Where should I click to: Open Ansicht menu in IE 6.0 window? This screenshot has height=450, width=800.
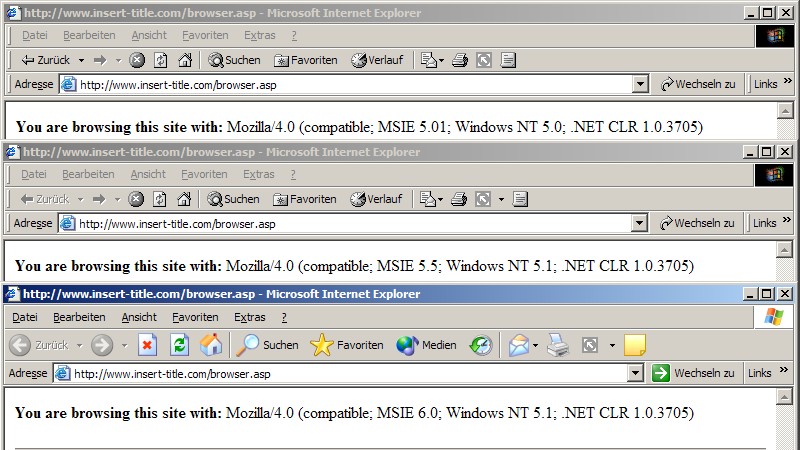coord(139,317)
